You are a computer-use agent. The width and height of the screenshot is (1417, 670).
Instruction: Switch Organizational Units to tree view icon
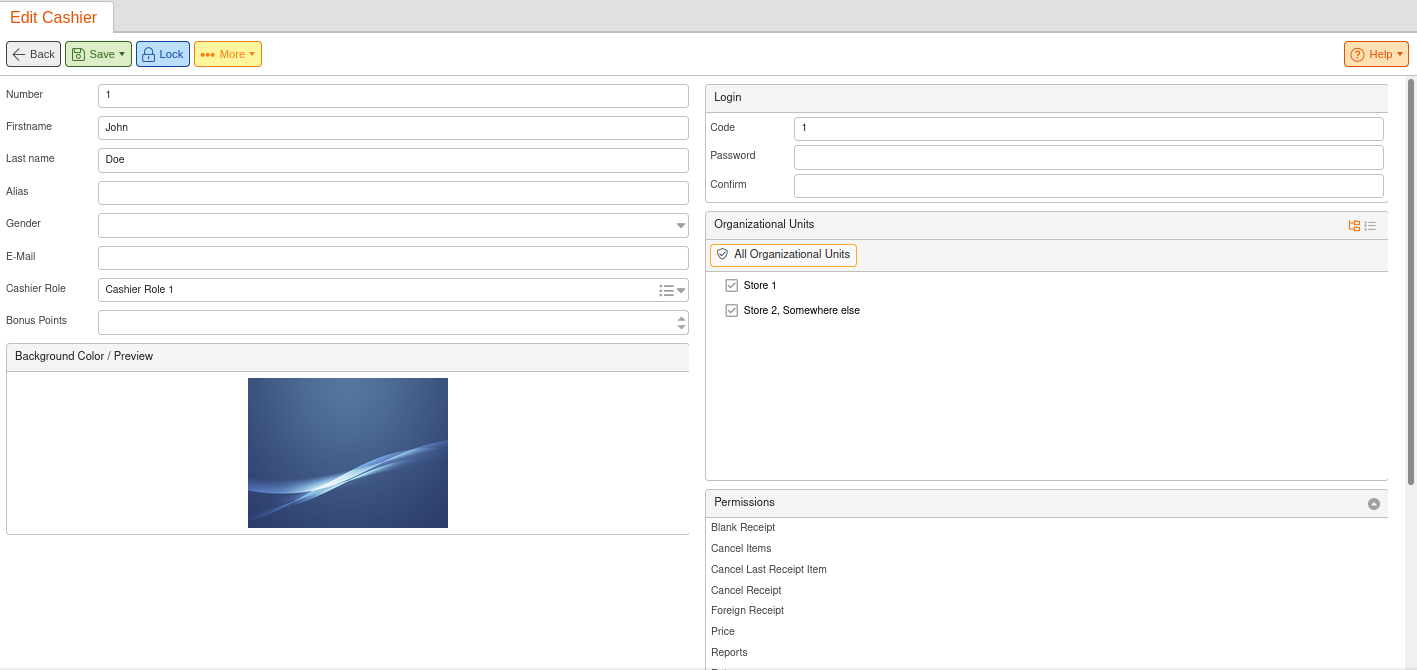click(1354, 226)
